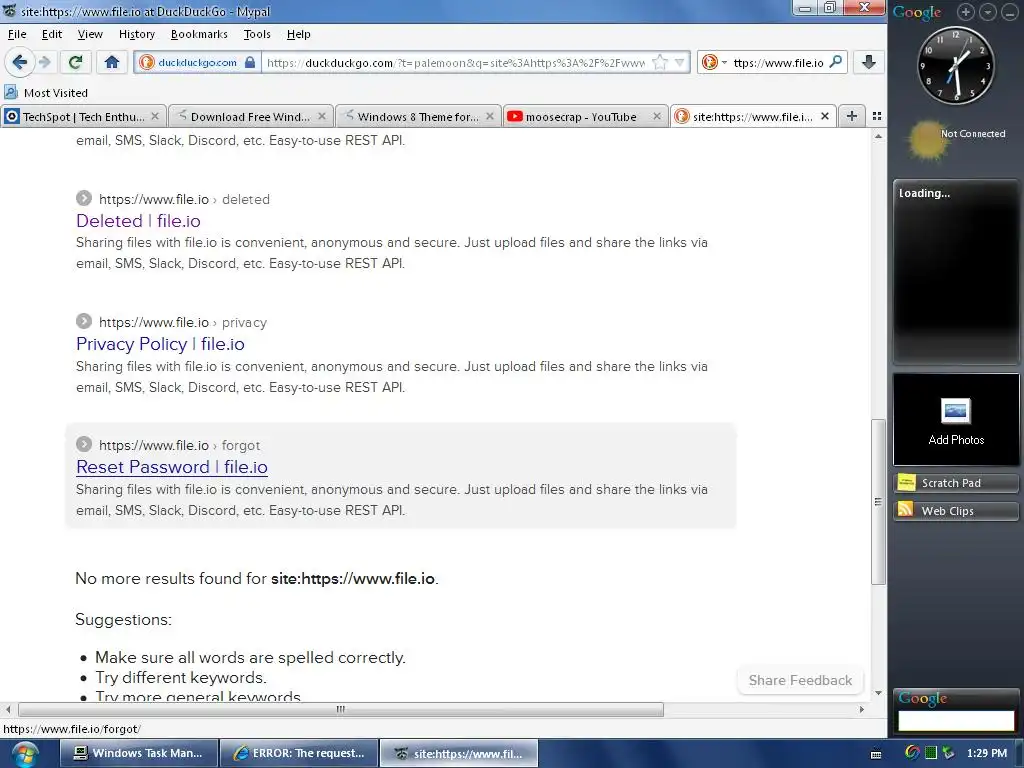Open the Scratch Pad gadget
Image resolution: width=1024 pixels, height=768 pixels.
click(x=955, y=483)
